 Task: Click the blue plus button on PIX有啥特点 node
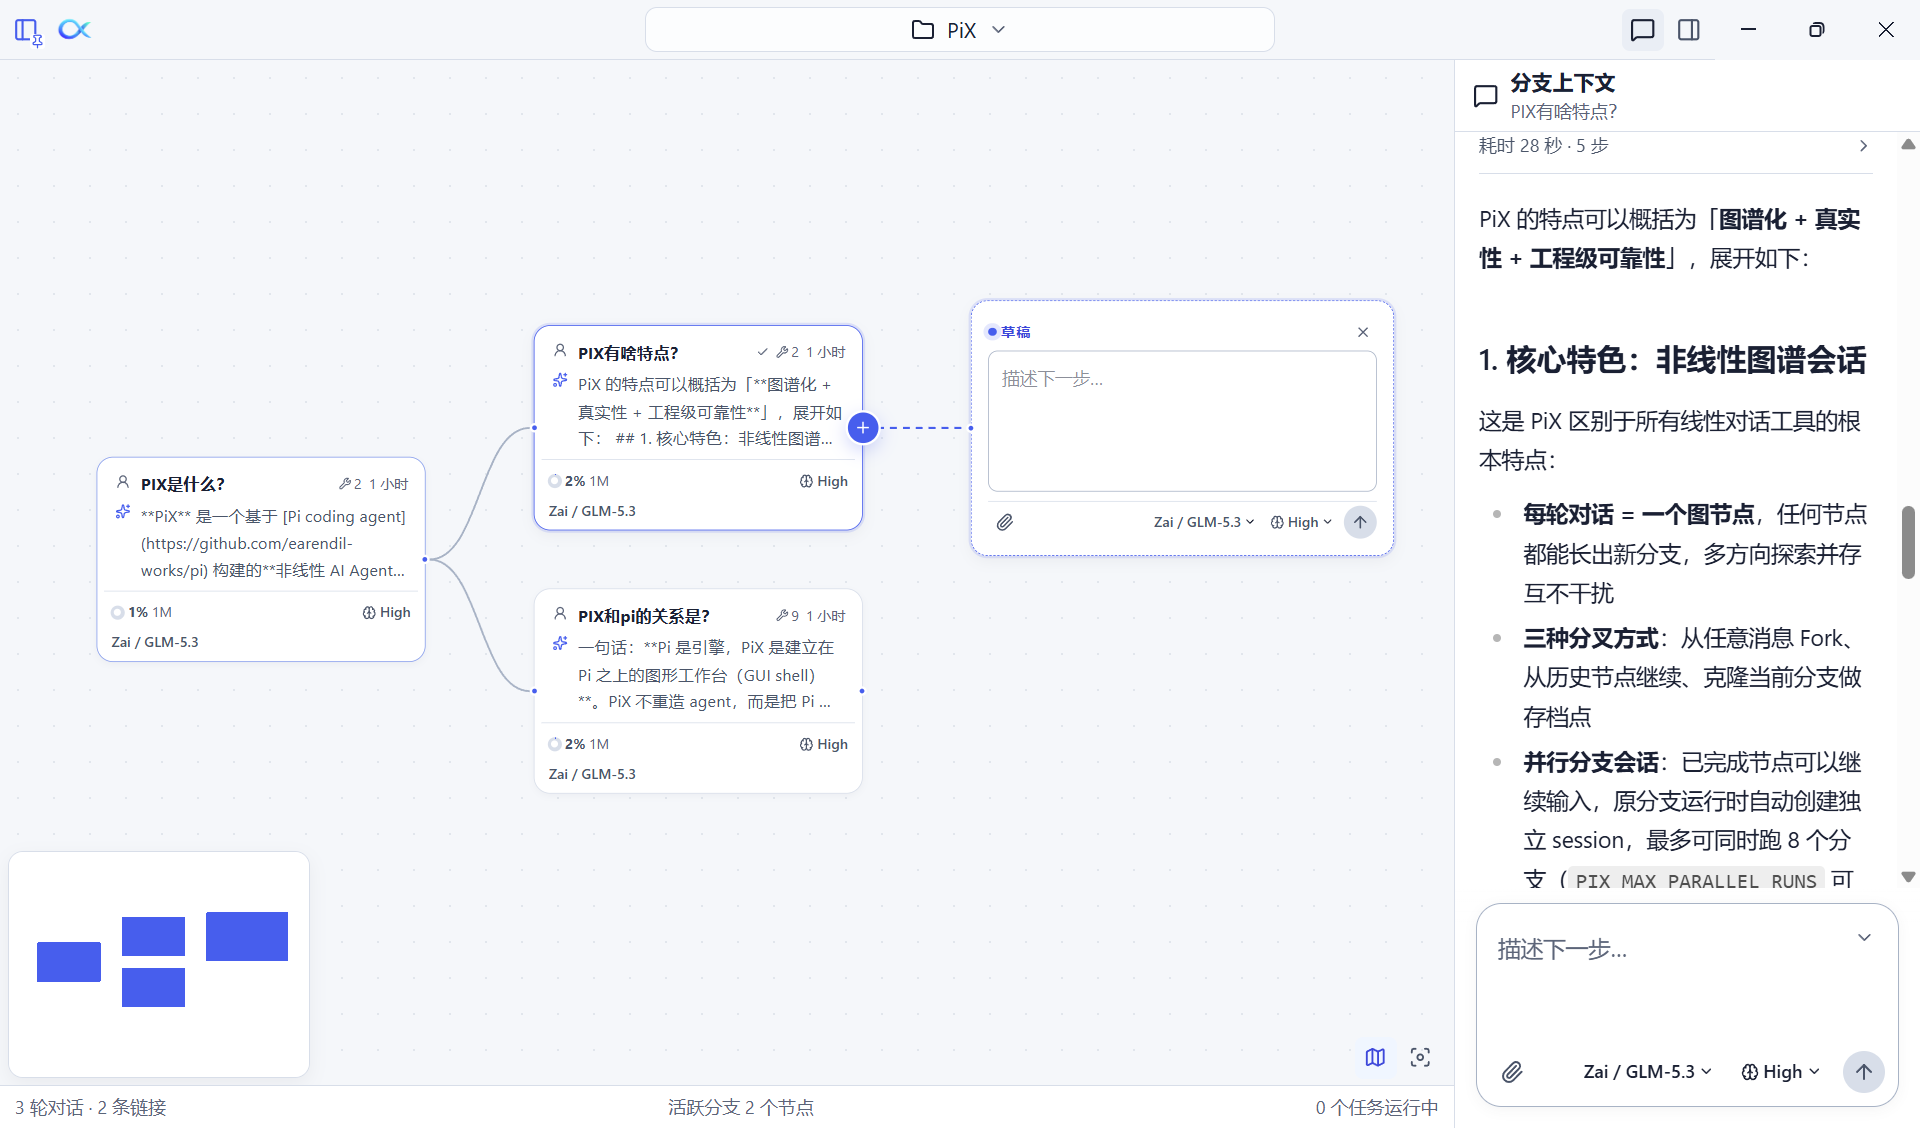[863, 428]
